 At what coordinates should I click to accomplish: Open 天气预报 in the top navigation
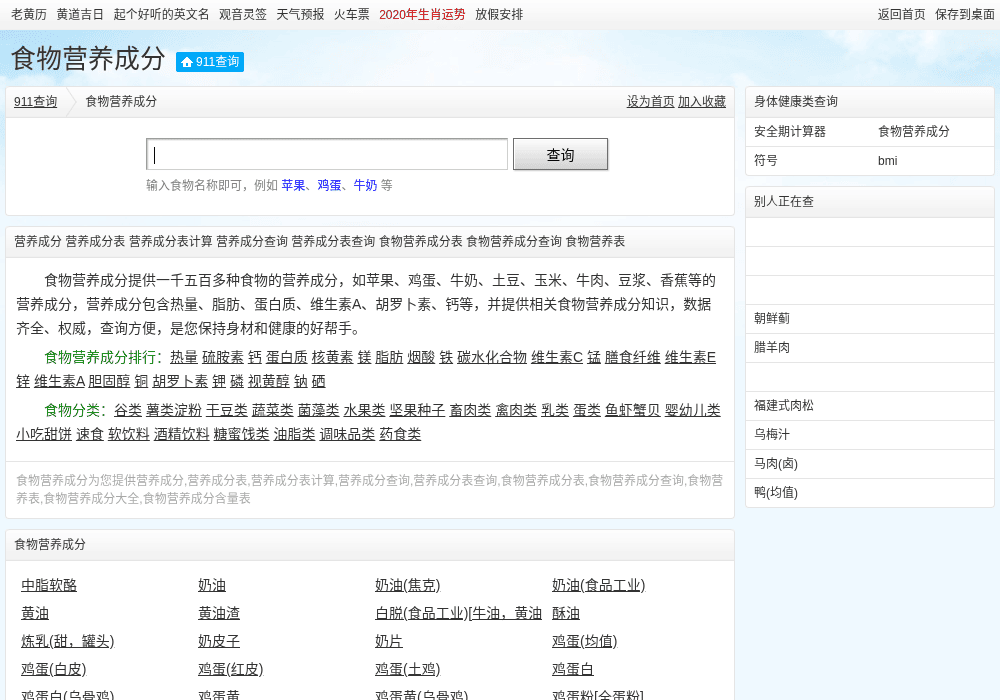click(x=300, y=14)
